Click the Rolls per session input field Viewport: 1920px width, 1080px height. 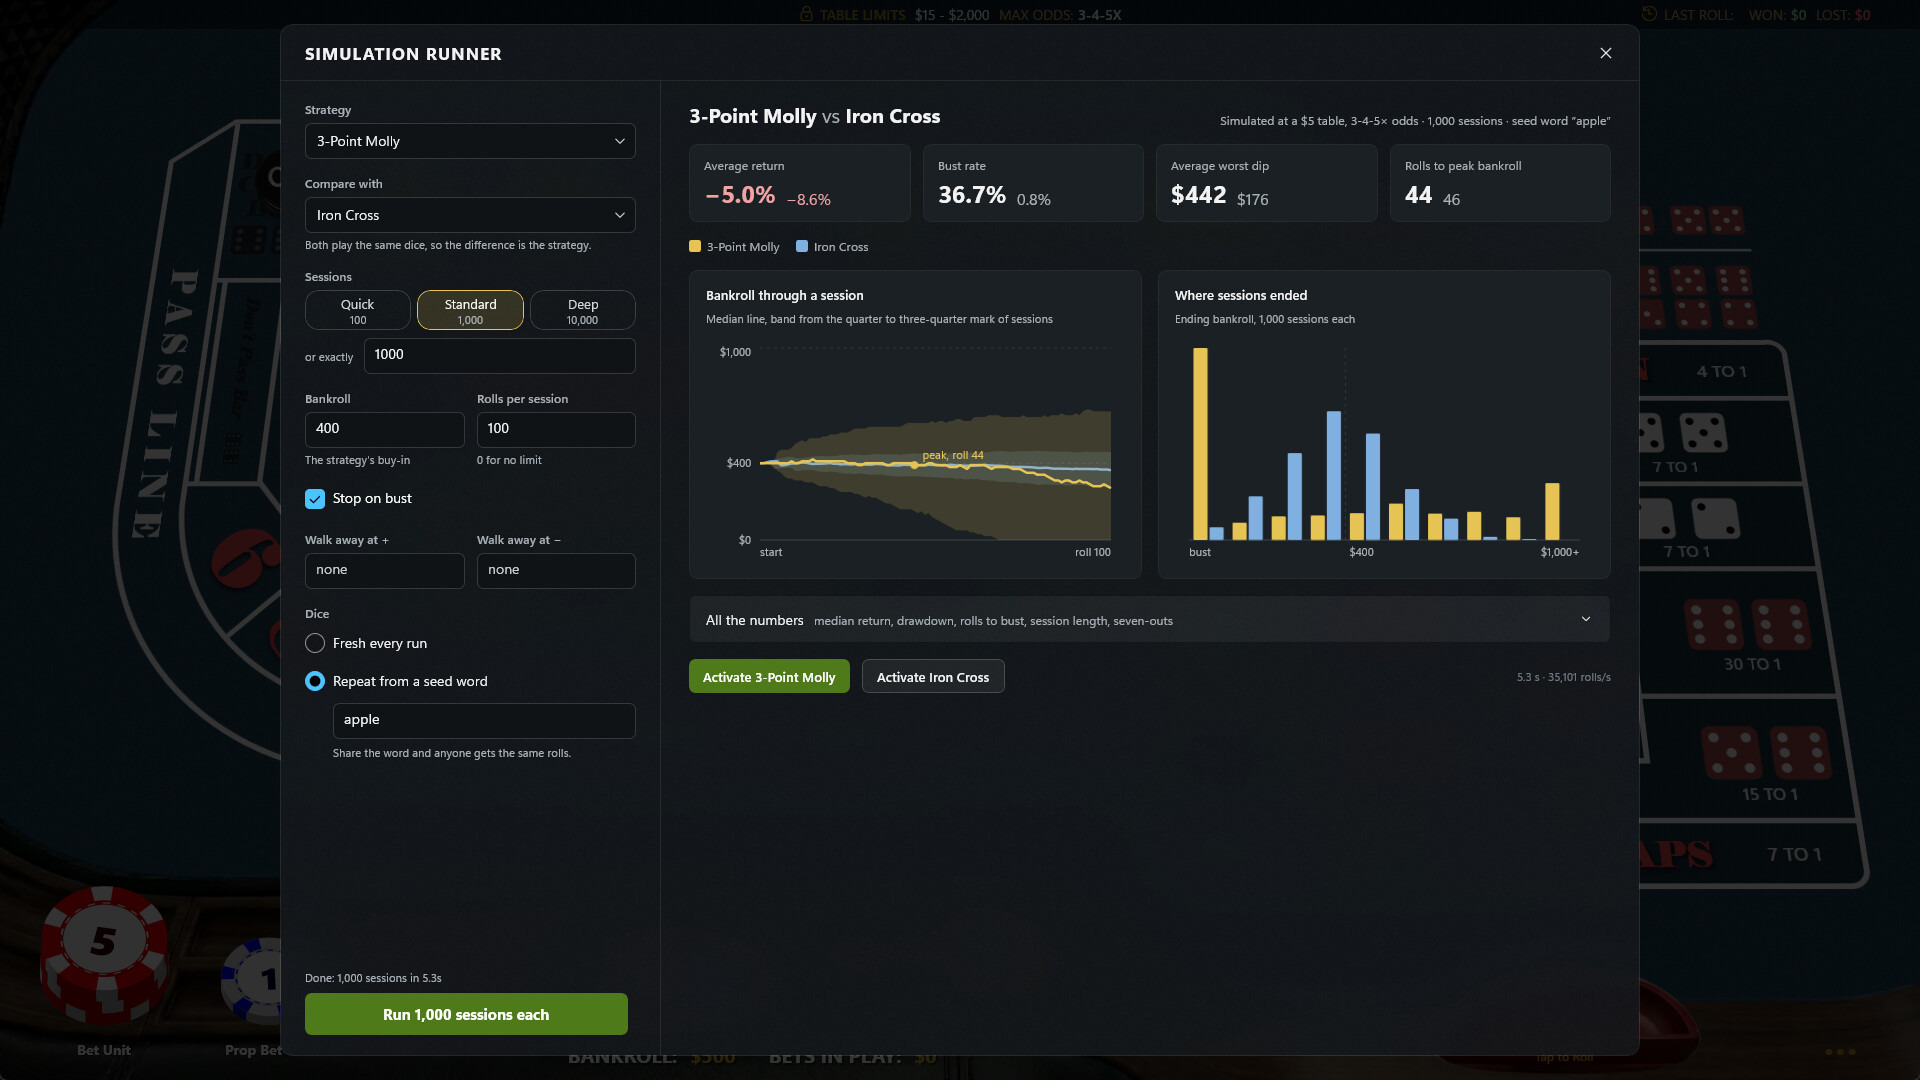(x=556, y=429)
